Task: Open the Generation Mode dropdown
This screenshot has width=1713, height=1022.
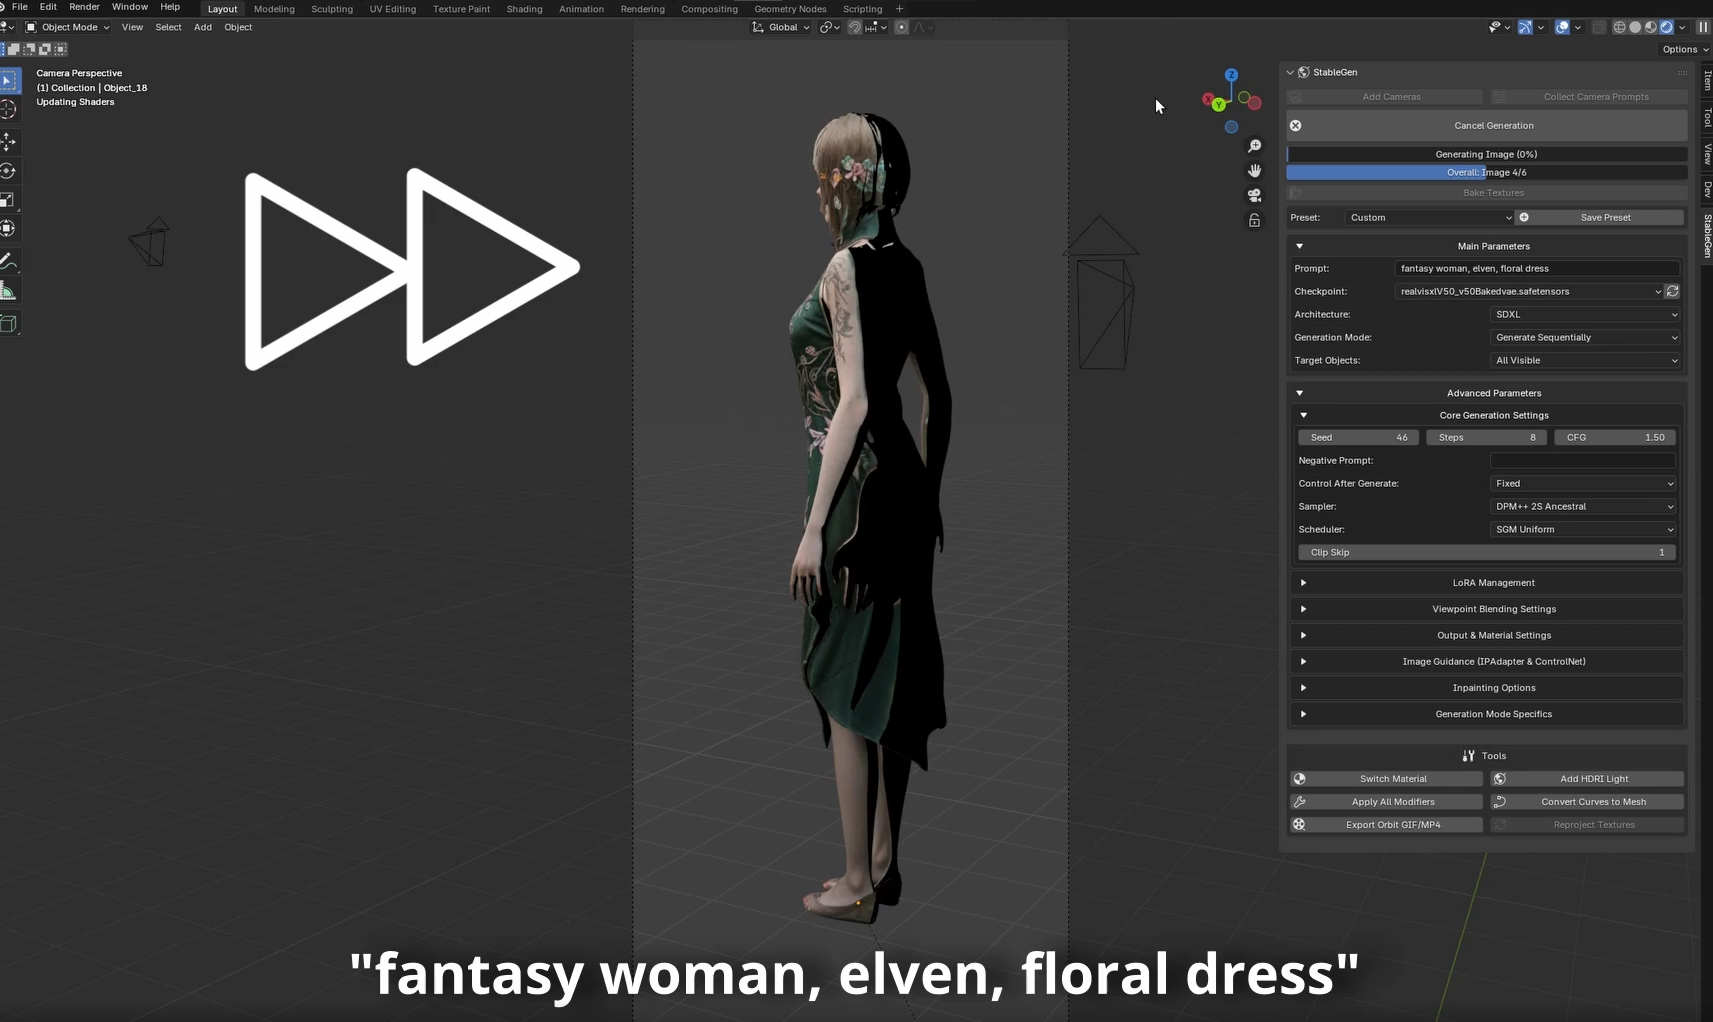Action: point(1585,337)
